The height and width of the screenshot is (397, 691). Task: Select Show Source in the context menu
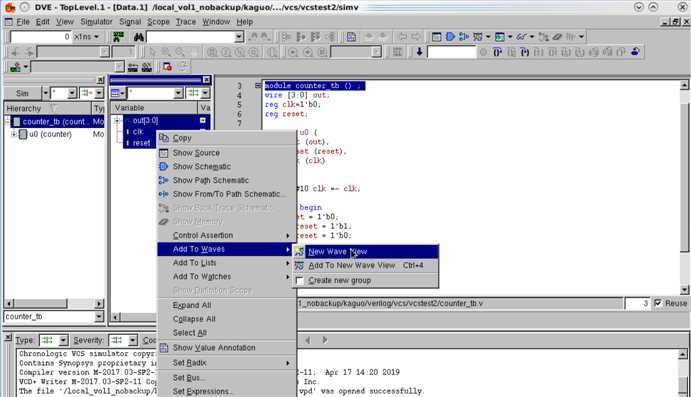pos(227,153)
